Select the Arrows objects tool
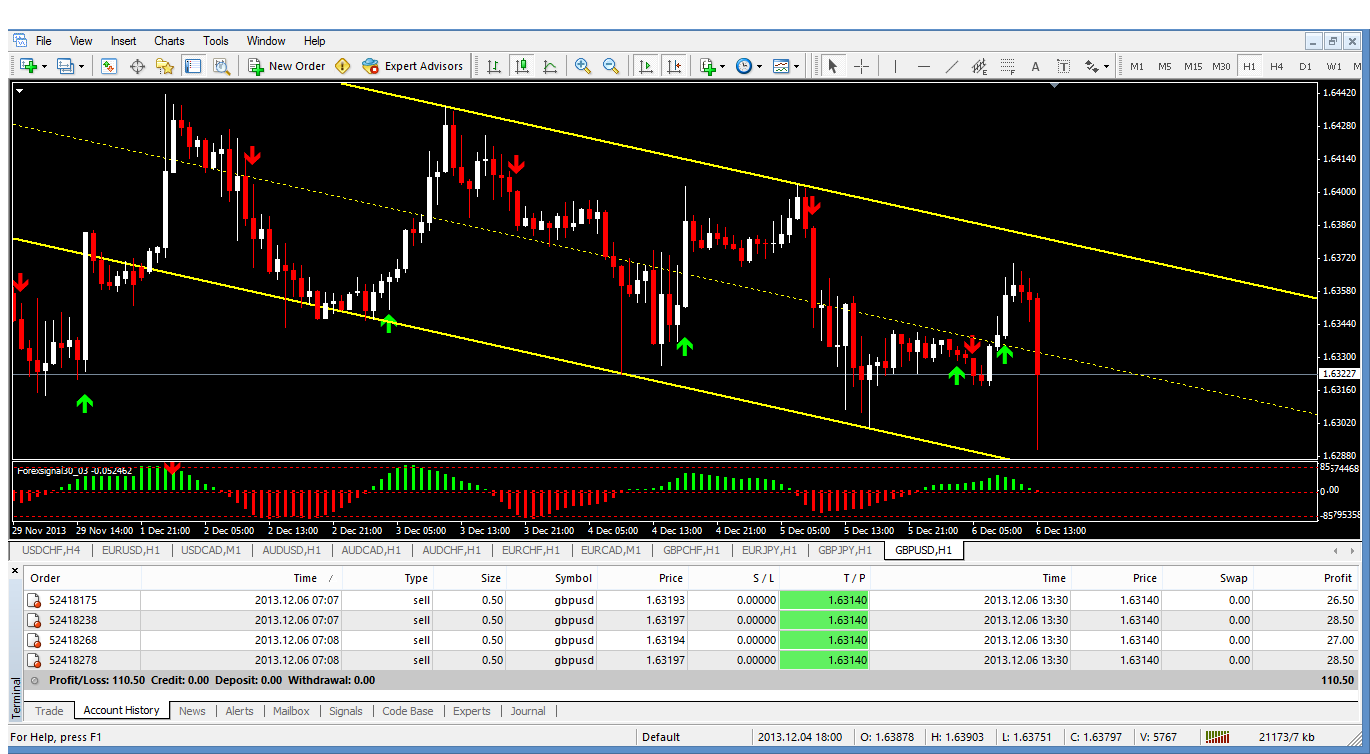1370x754 pixels. (x=1092, y=66)
